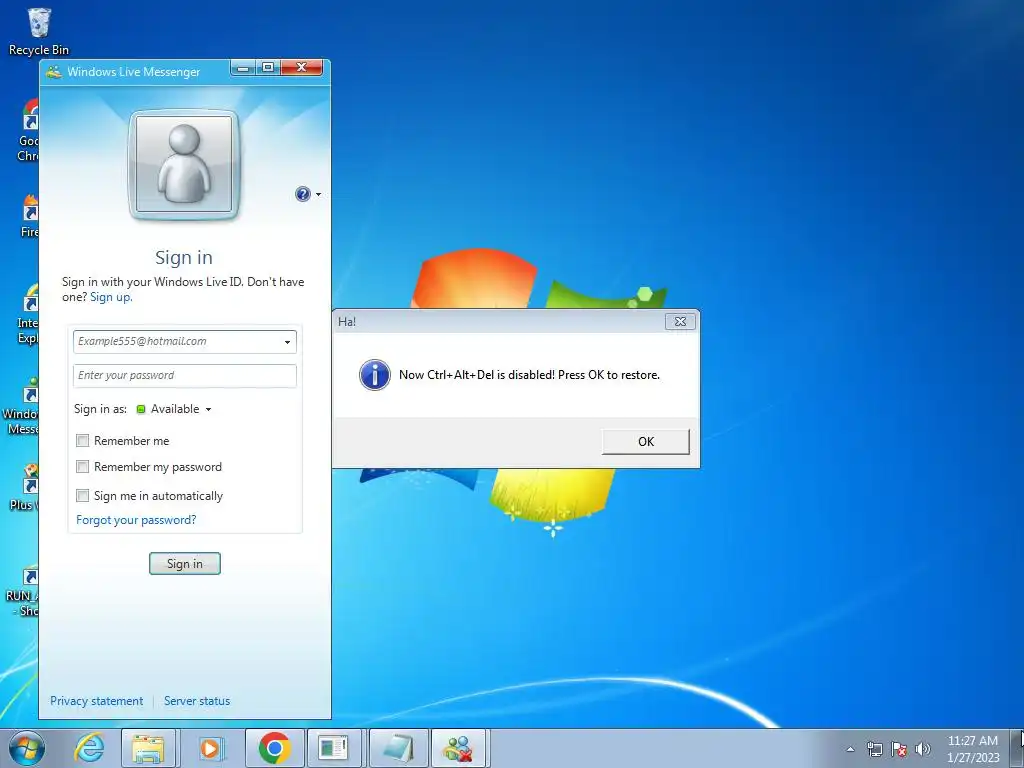Click the Ha! dialog title bar
The height and width of the screenshot is (768, 1024).
[x=500, y=321]
